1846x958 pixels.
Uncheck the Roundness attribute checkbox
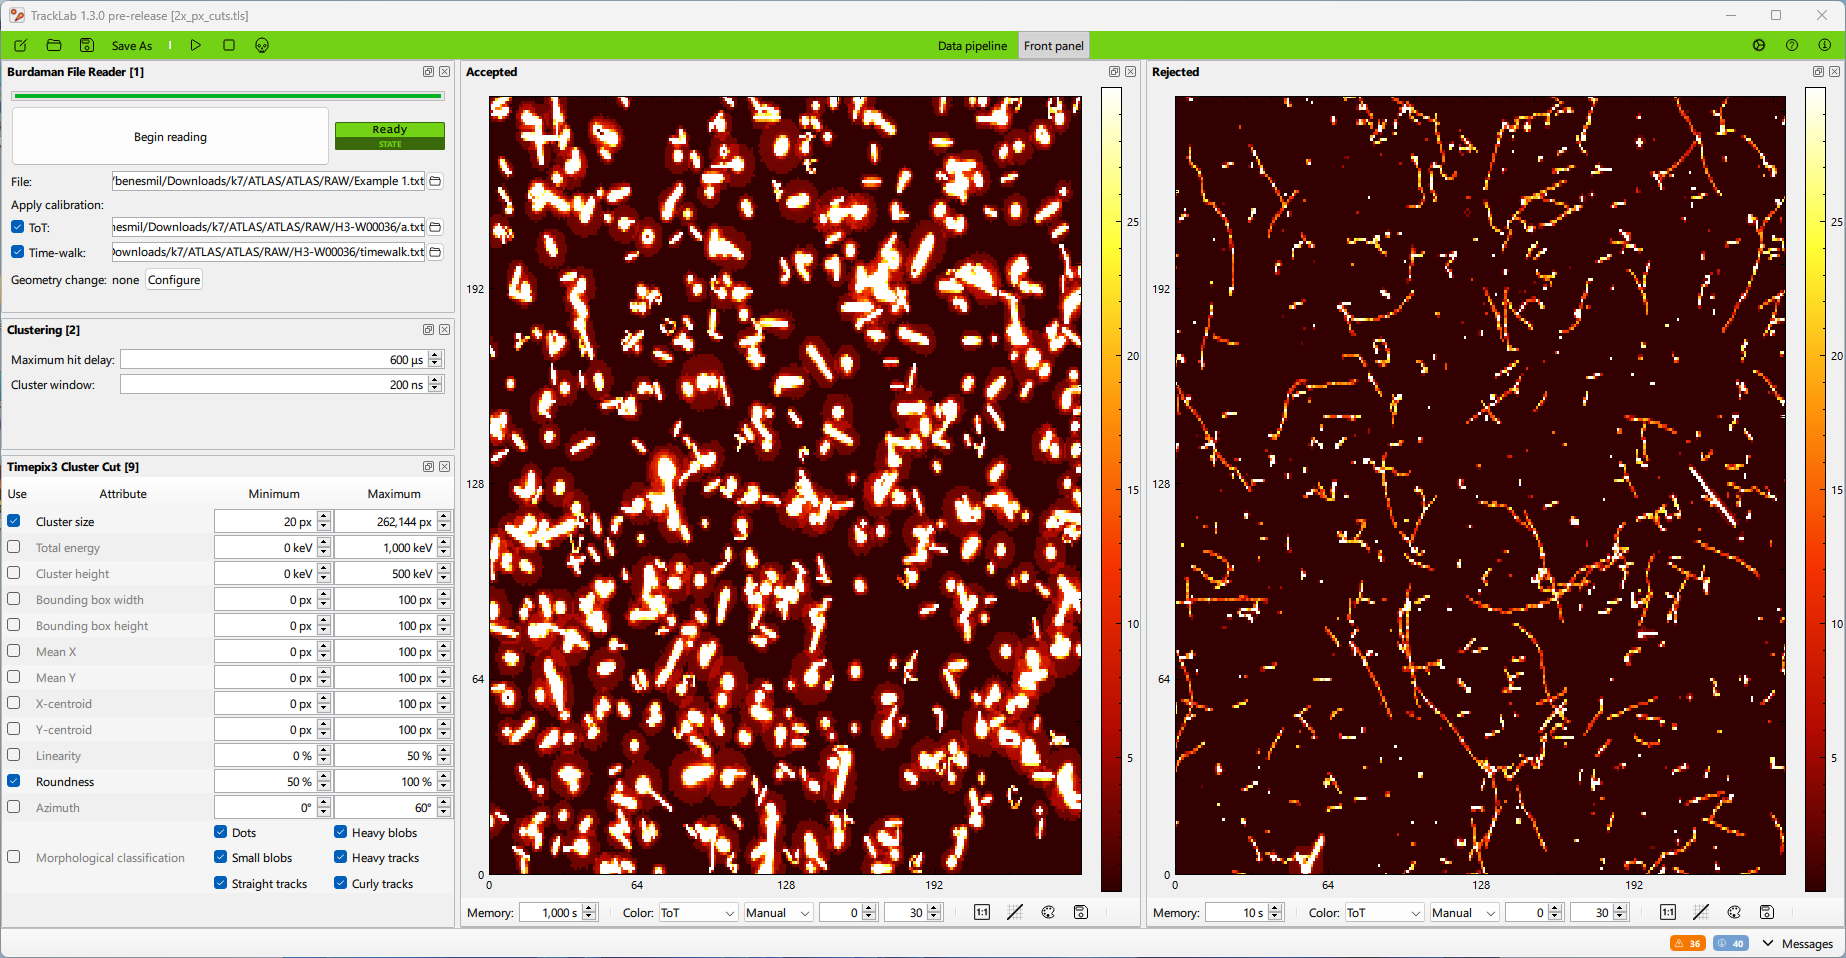pos(14,781)
